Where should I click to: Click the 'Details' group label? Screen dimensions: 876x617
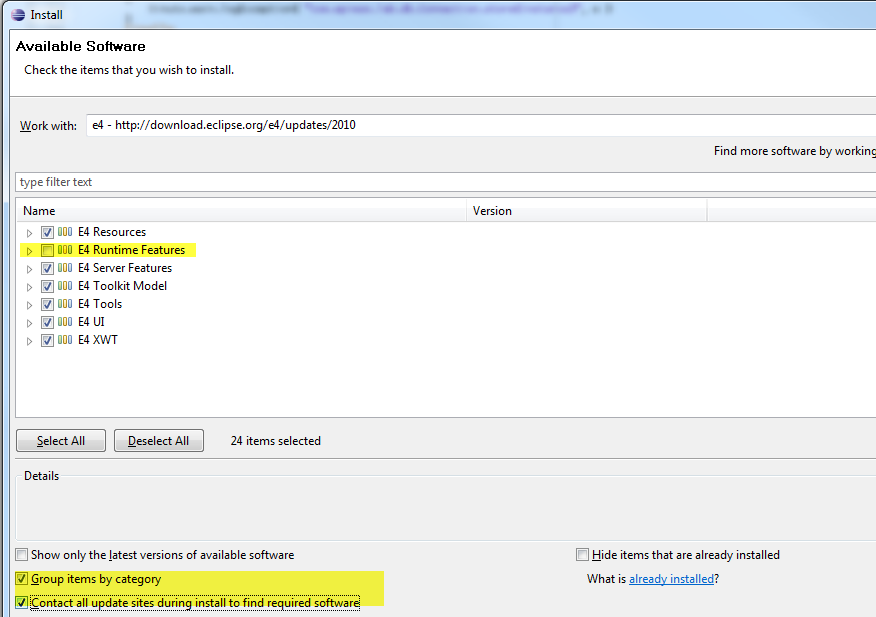click(41, 476)
